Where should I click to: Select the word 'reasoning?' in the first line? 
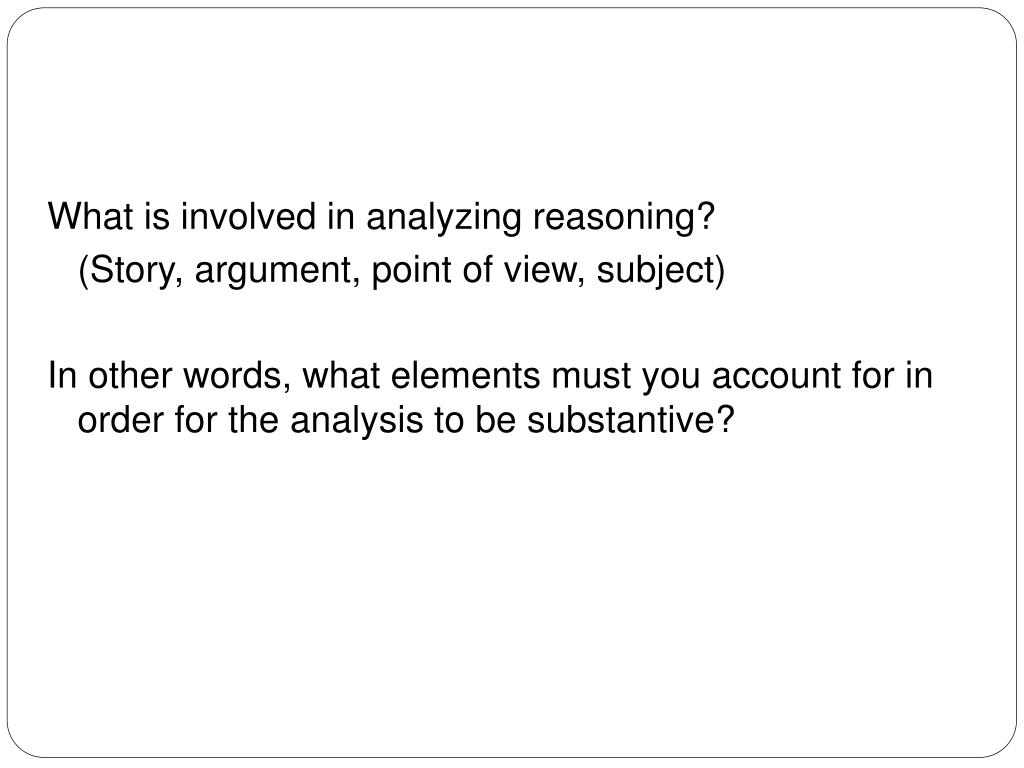(624, 219)
